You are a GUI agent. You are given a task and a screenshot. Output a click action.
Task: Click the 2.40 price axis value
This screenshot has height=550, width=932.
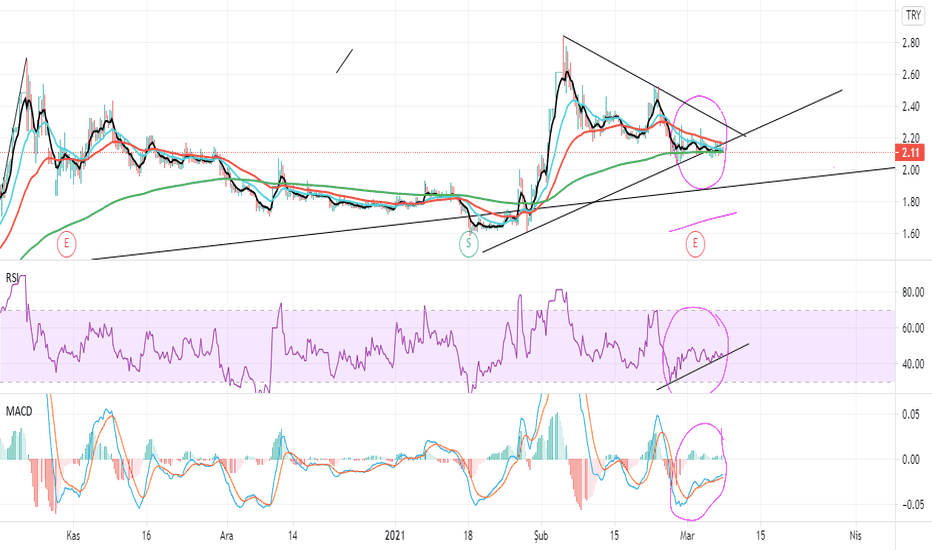coord(911,107)
